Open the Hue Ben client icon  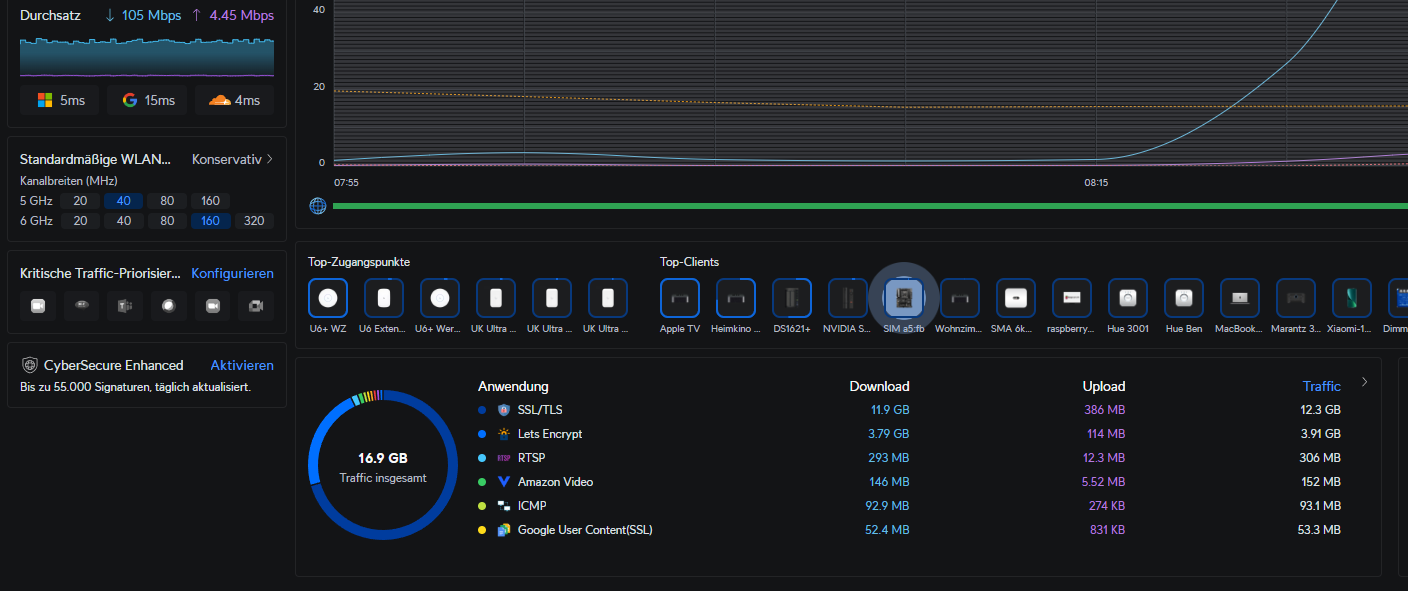[1183, 298]
